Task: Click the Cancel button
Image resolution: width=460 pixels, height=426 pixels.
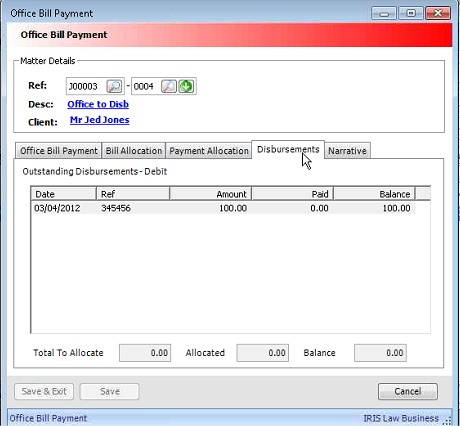Action: click(408, 391)
